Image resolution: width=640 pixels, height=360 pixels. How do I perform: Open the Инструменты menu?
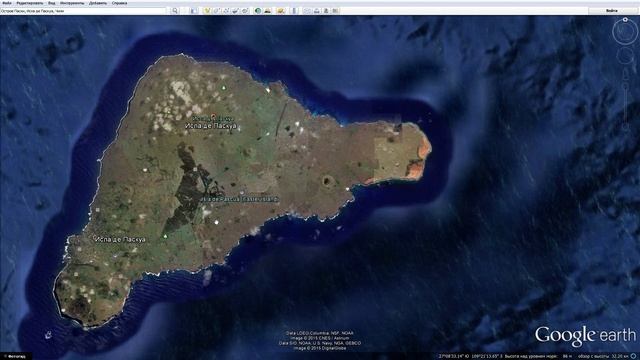72,3
